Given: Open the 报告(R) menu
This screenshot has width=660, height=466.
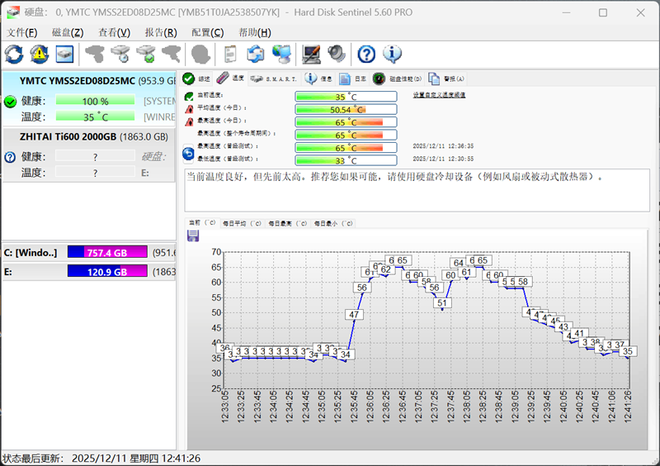Looking at the screenshot, I should [161, 33].
